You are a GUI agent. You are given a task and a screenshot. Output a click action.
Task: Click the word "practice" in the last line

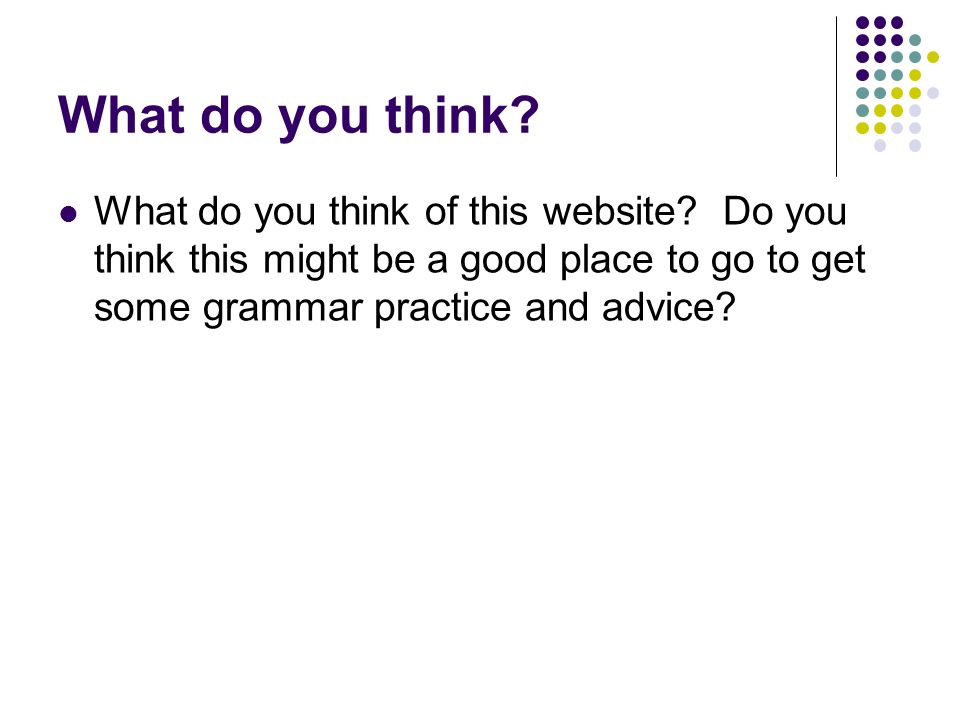443,309
